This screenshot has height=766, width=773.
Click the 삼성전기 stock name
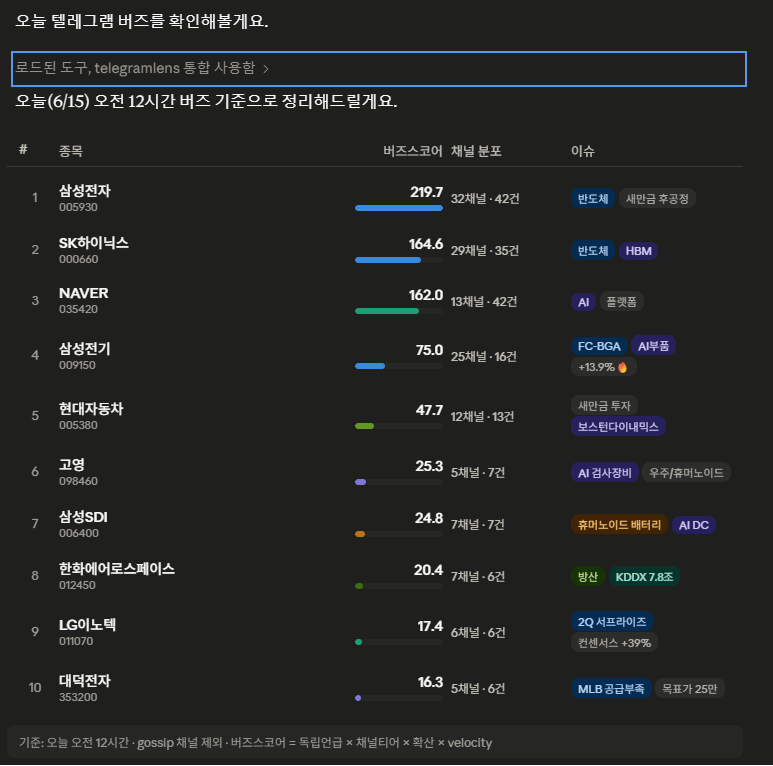click(85, 349)
